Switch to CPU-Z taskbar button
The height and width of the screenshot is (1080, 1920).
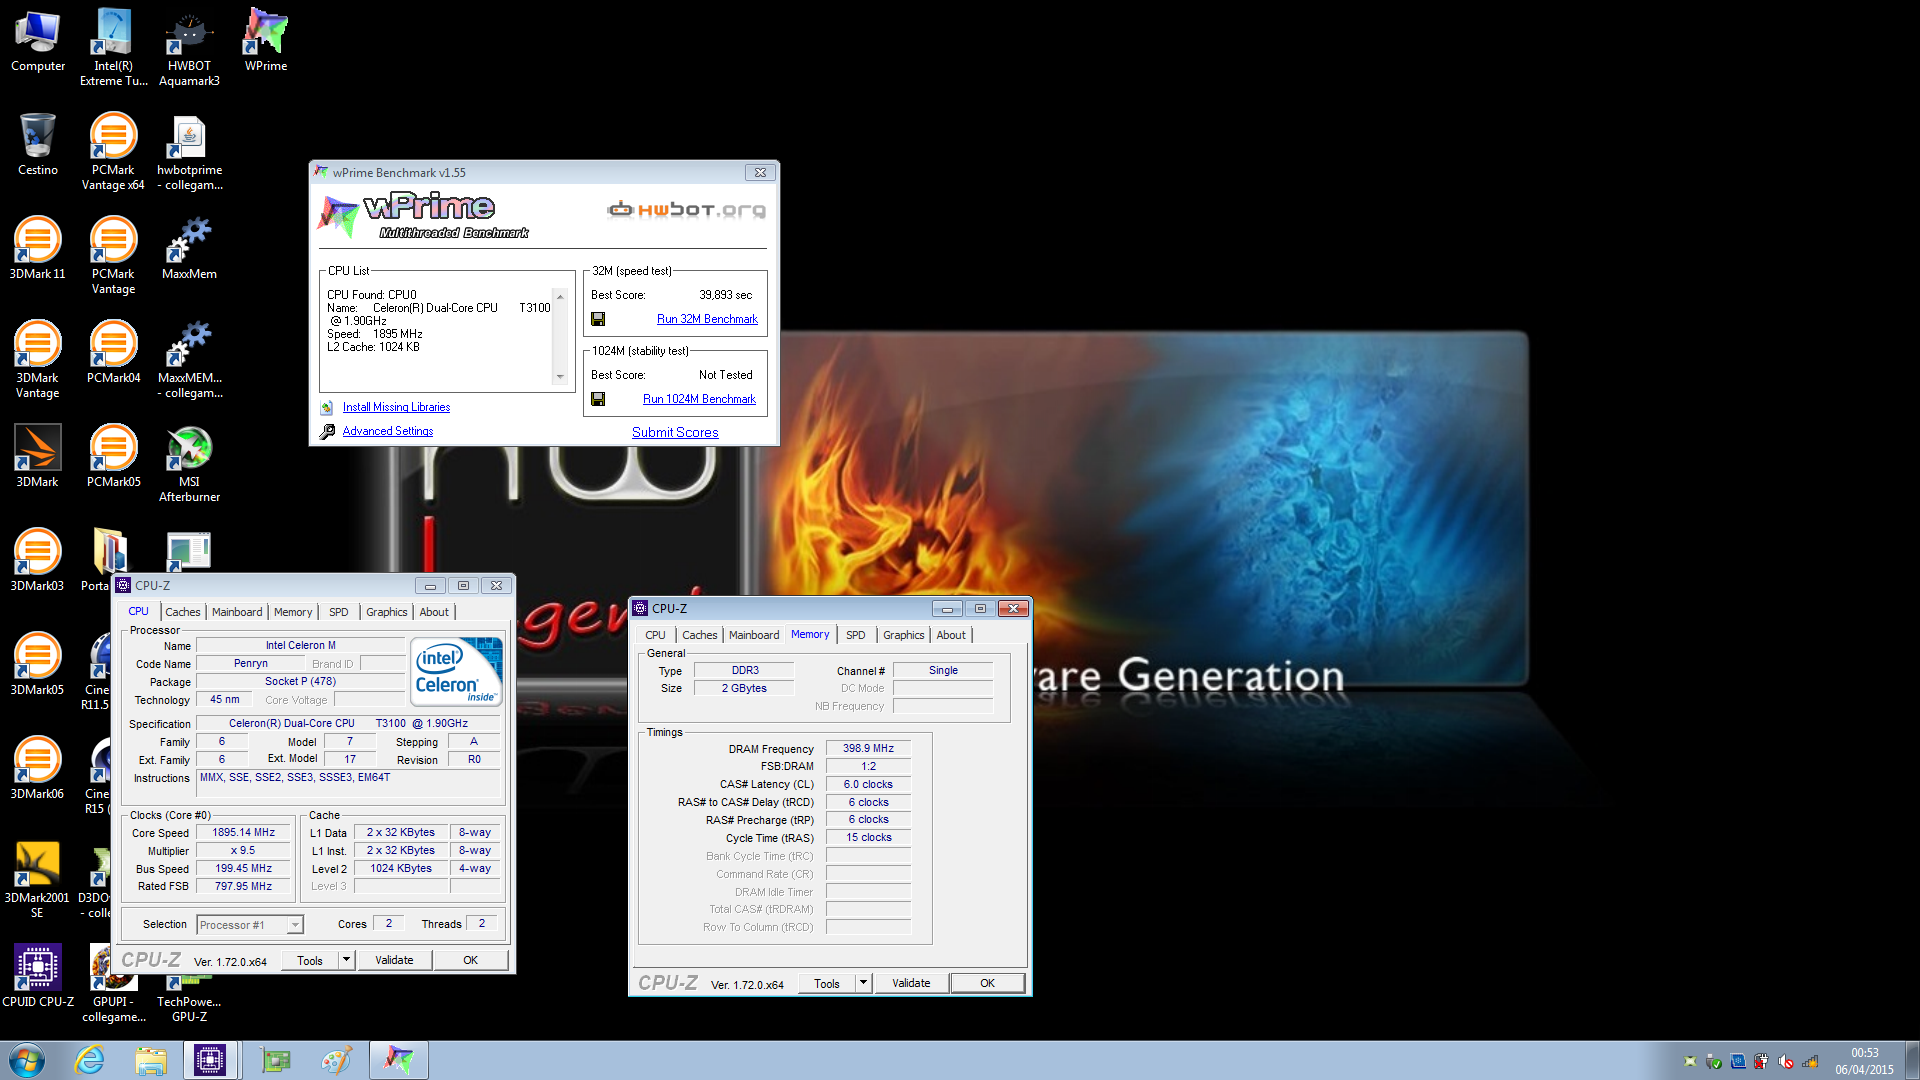point(210,1060)
